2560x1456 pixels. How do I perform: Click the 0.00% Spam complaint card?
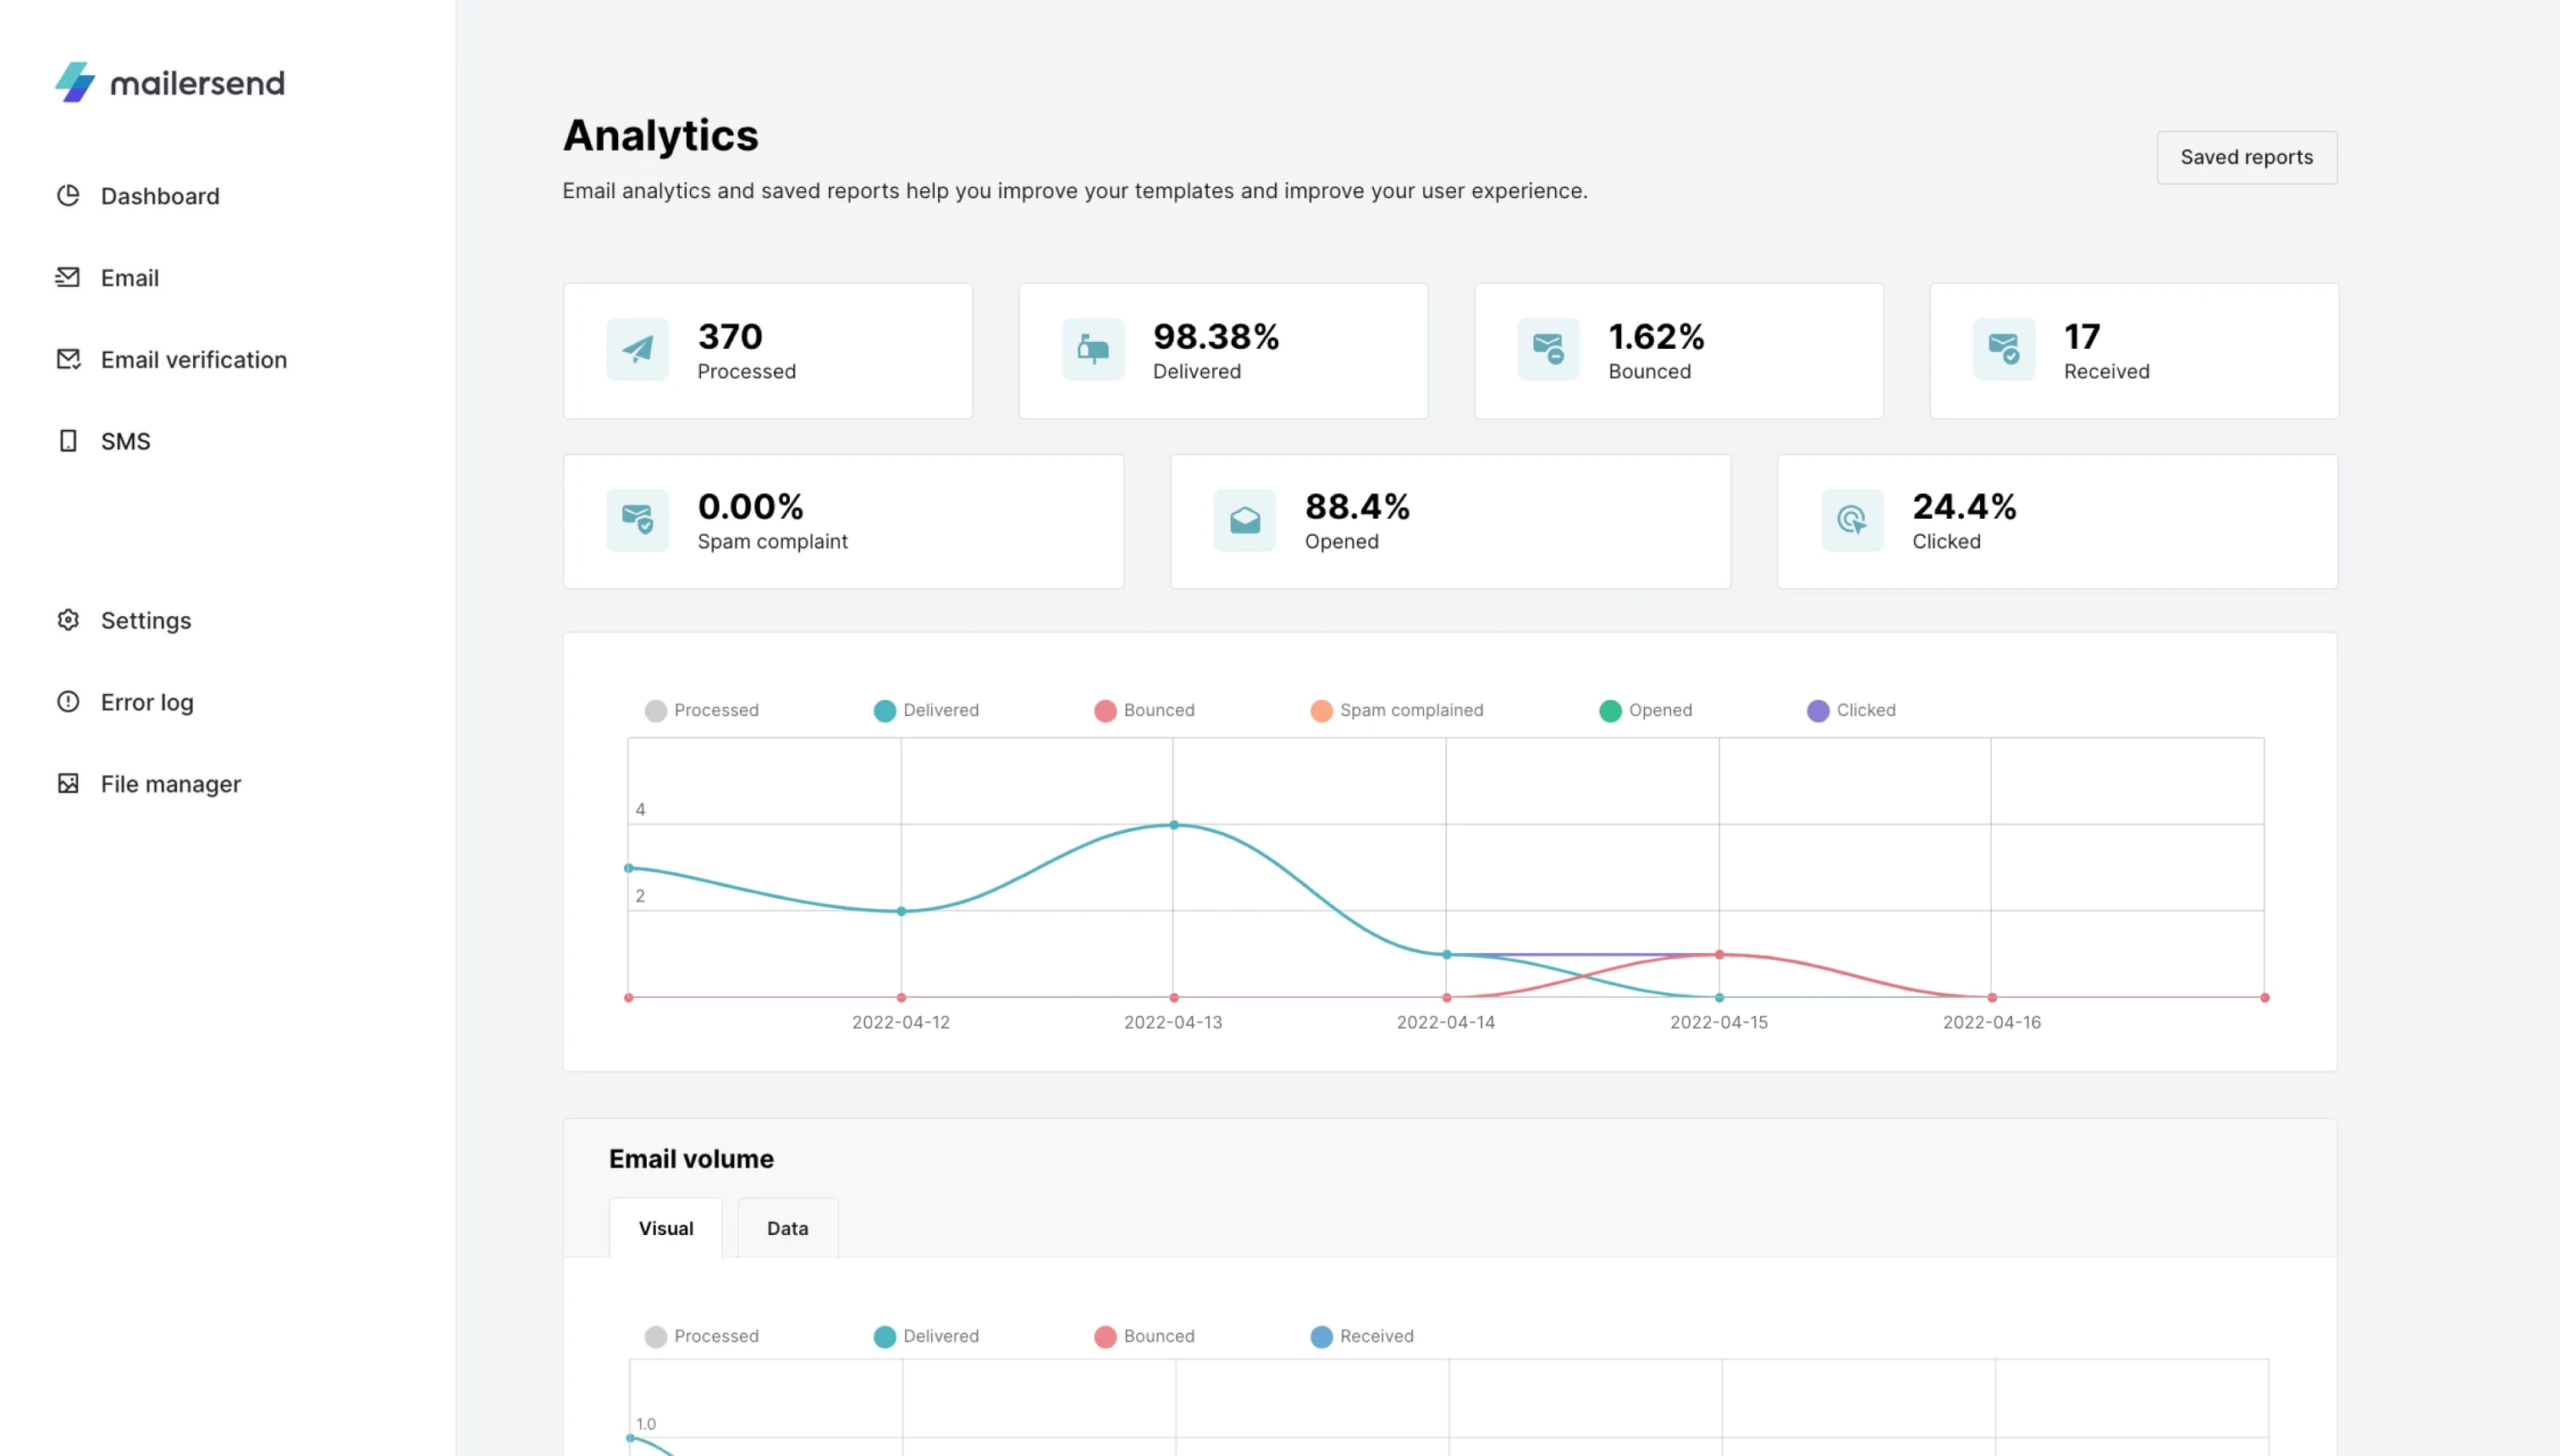[844, 522]
